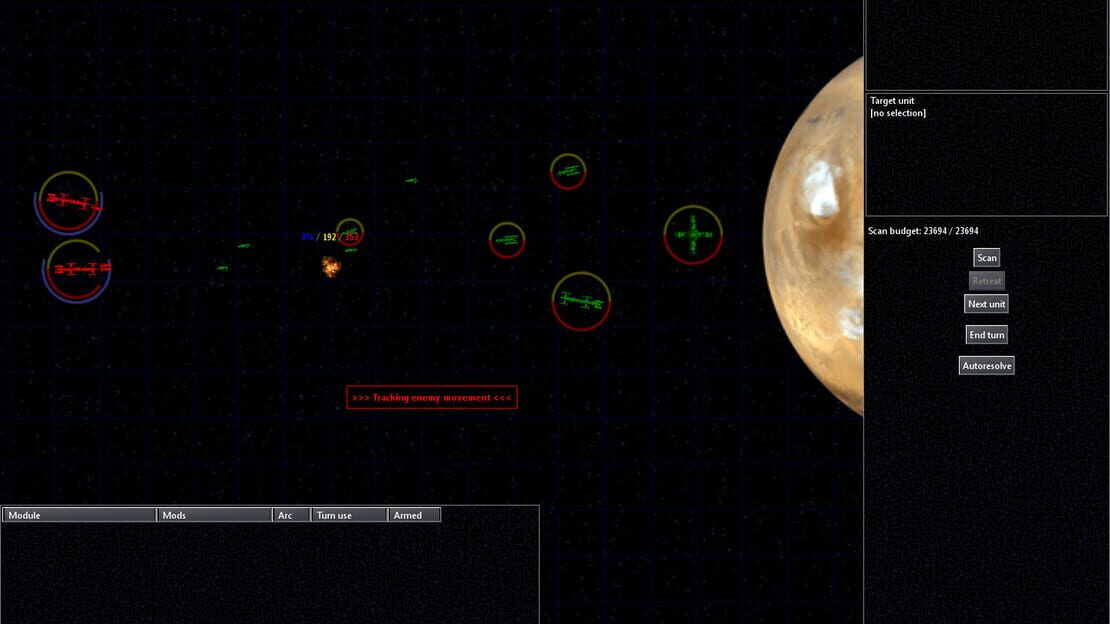The width and height of the screenshot is (1110, 624).
Task: Sort by the Mods column header
Action: 214,515
